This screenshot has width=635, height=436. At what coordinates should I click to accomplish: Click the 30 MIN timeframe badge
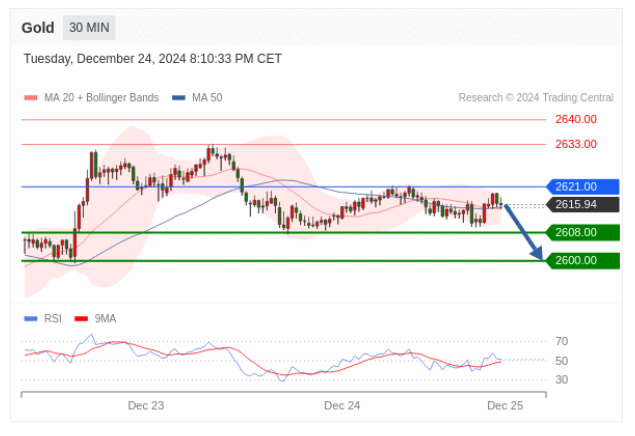coord(89,28)
